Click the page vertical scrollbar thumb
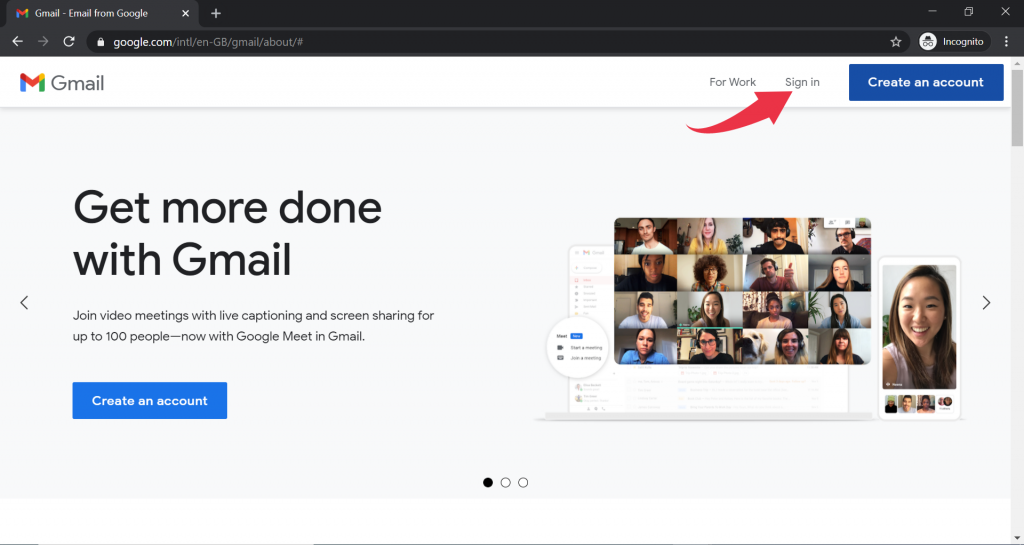Viewport: 1024px width, 545px height. [1017, 108]
